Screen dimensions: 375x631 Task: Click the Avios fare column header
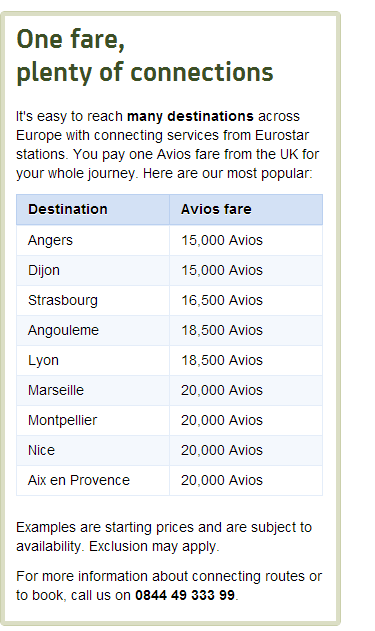click(x=246, y=209)
